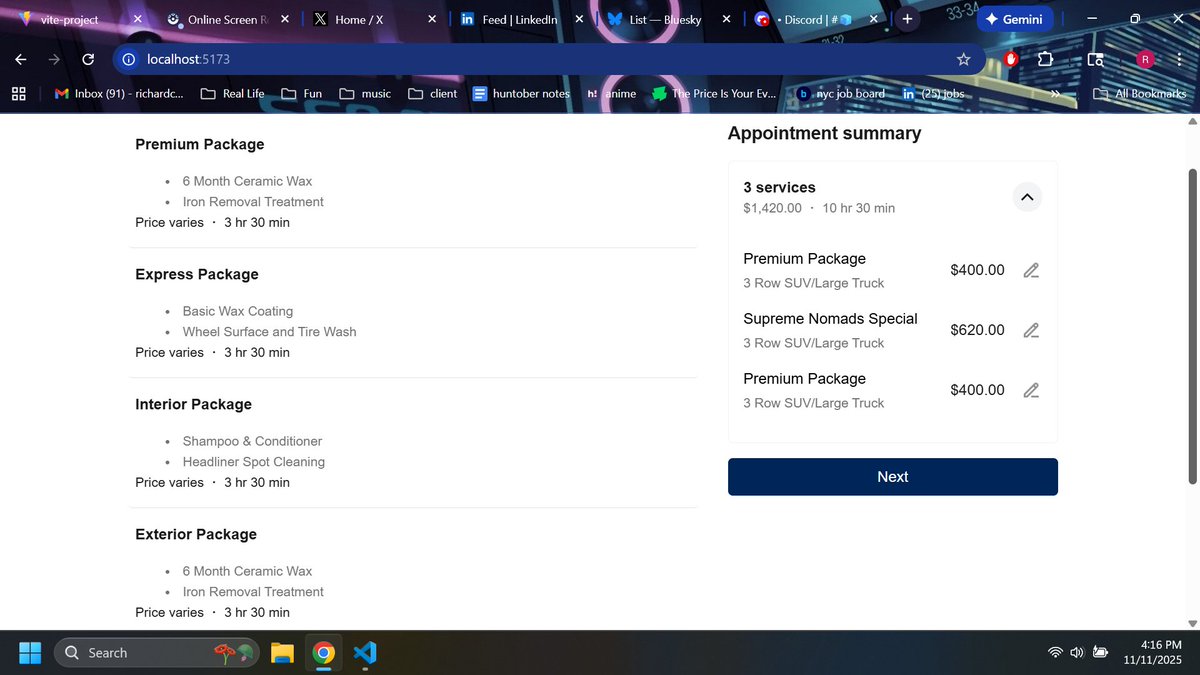The width and height of the screenshot is (1200, 675).
Task: View site information for localhost
Action: click(128, 59)
